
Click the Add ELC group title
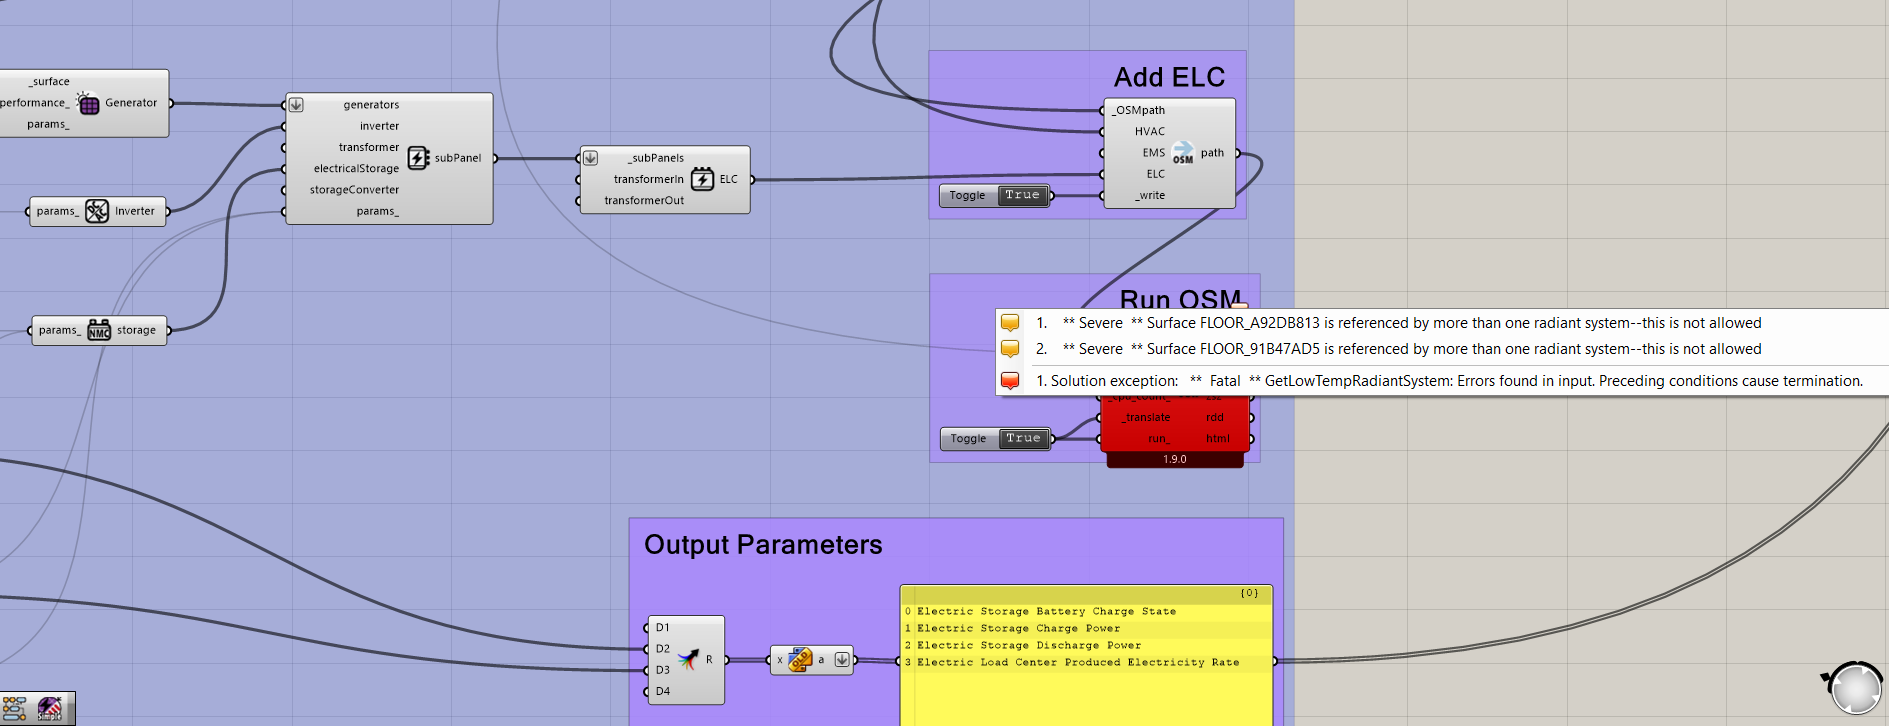[x=1169, y=77]
